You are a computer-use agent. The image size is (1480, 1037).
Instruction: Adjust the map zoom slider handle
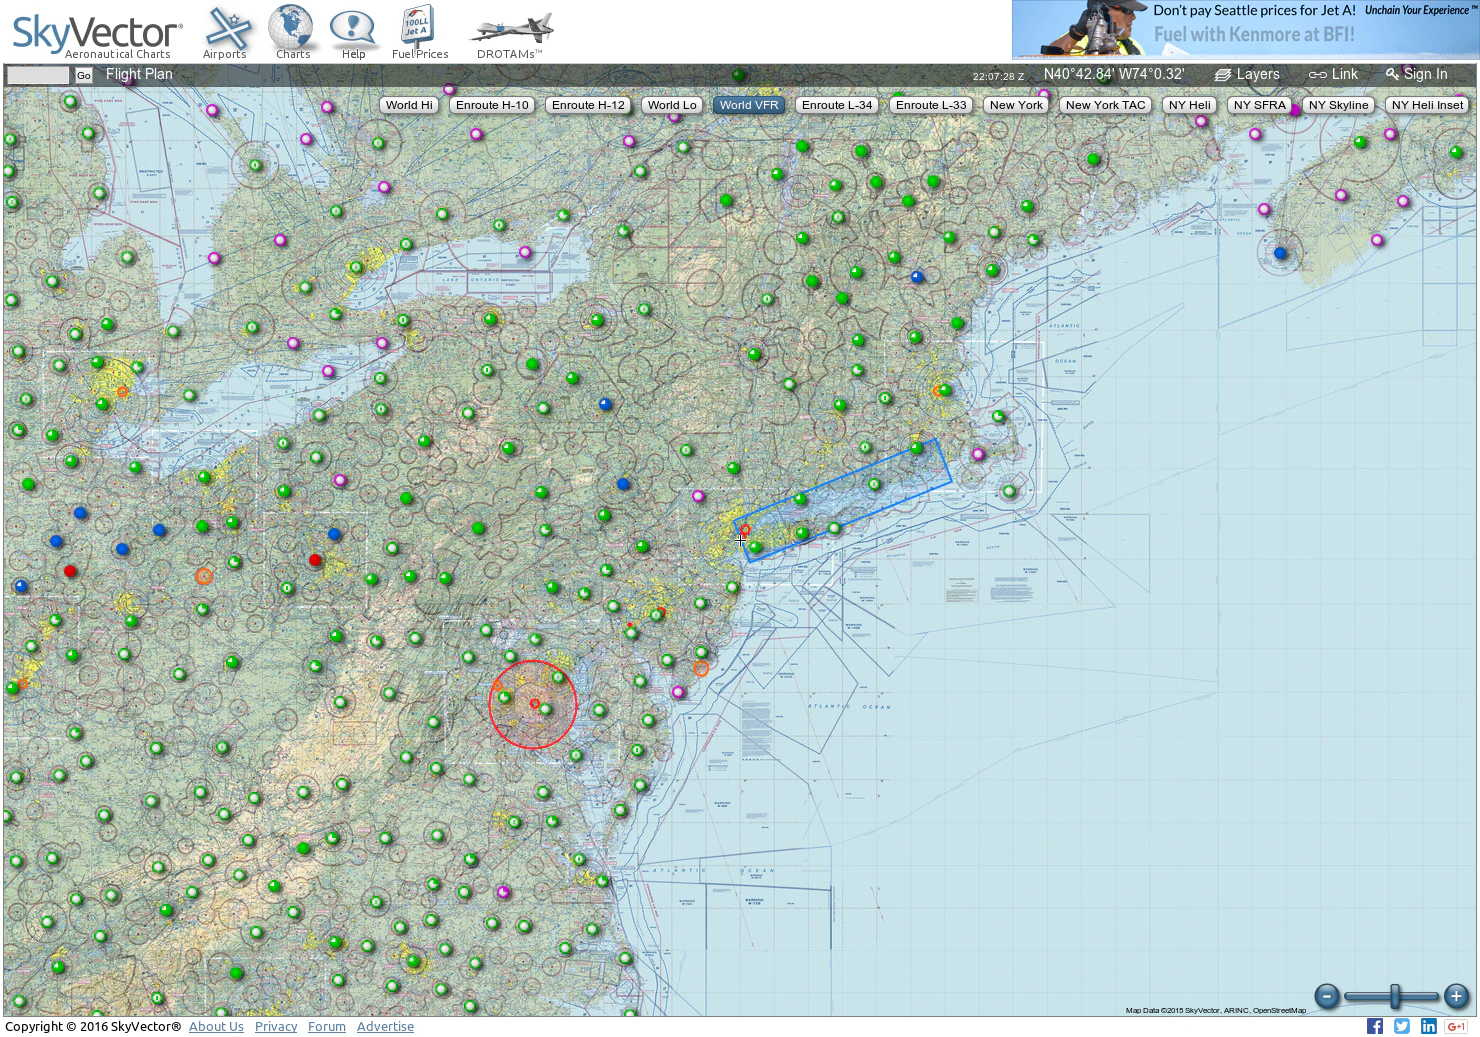[x=1395, y=996]
